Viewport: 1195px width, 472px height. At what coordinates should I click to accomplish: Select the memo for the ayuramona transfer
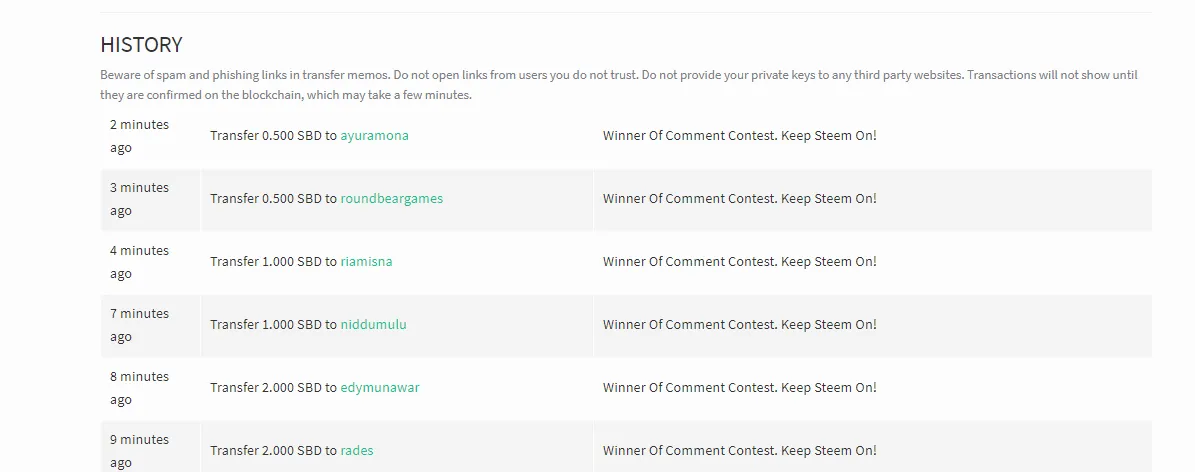(739, 136)
